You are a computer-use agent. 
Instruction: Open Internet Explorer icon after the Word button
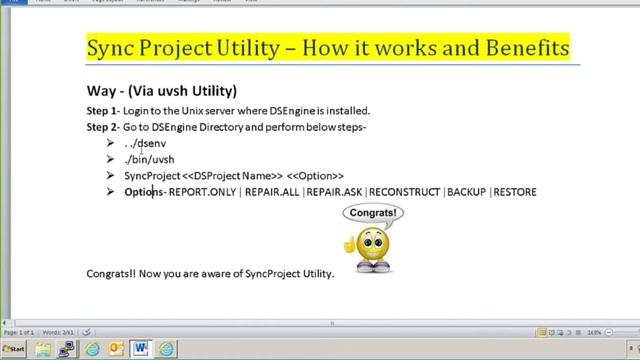(x=166, y=349)
